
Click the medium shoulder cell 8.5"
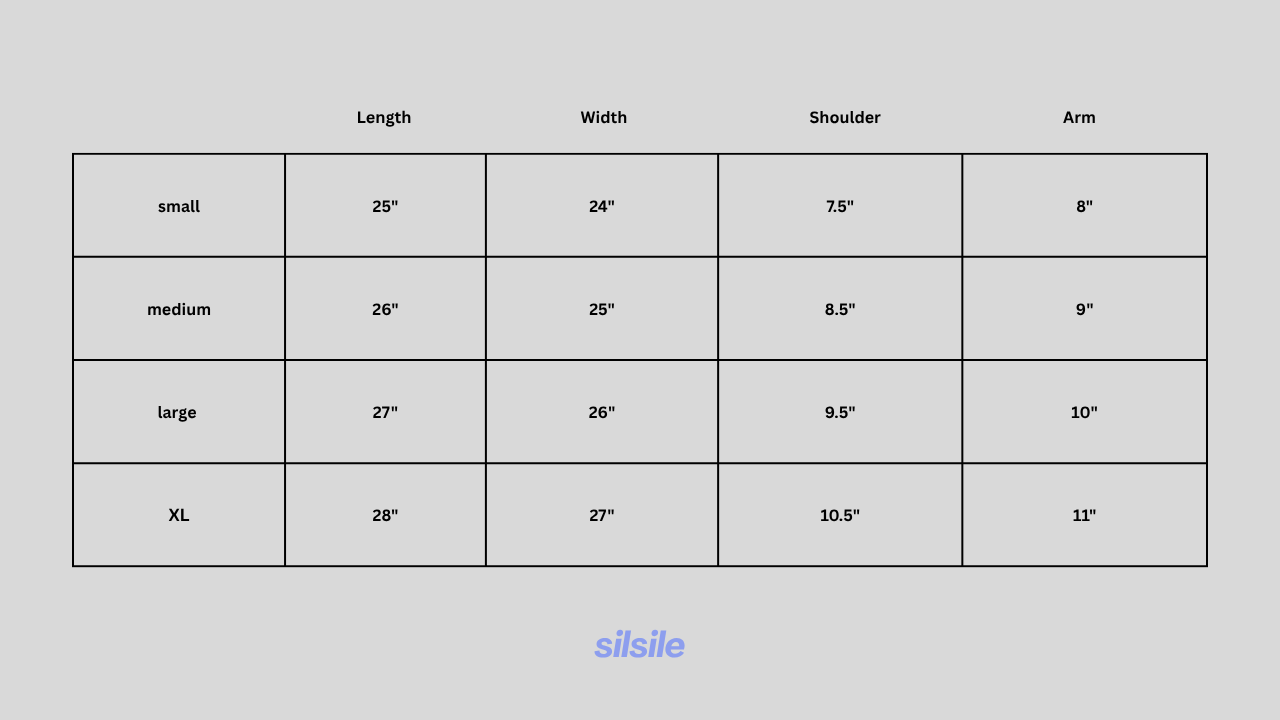[840, 309]
